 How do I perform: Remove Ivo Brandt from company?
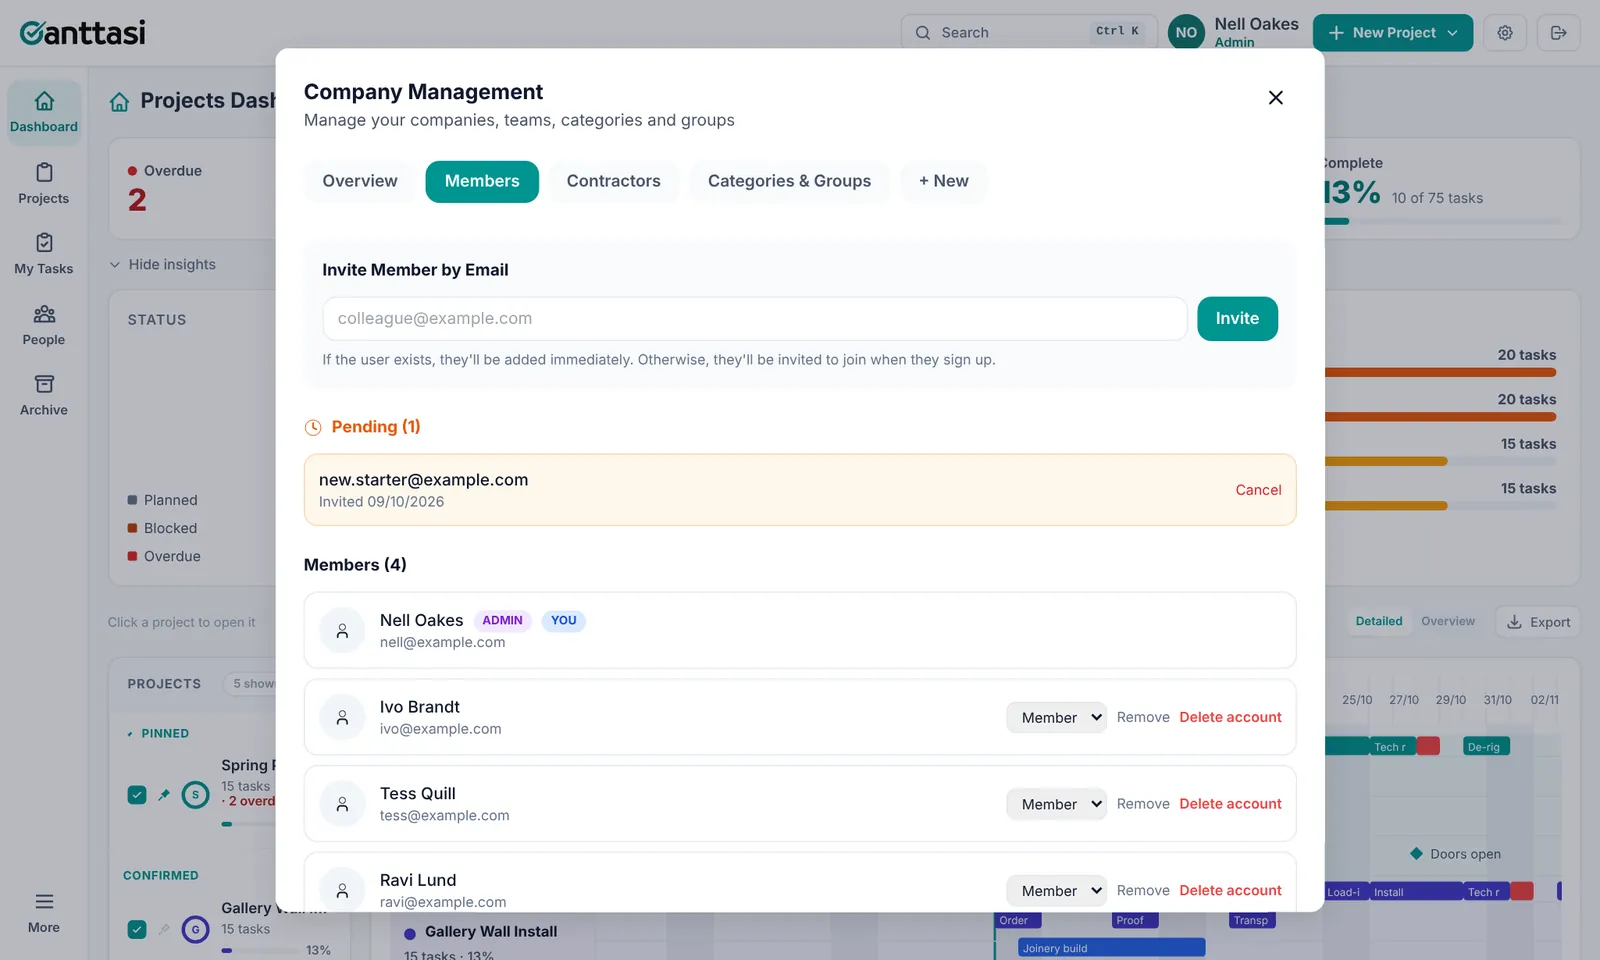tap(1143, 717)
